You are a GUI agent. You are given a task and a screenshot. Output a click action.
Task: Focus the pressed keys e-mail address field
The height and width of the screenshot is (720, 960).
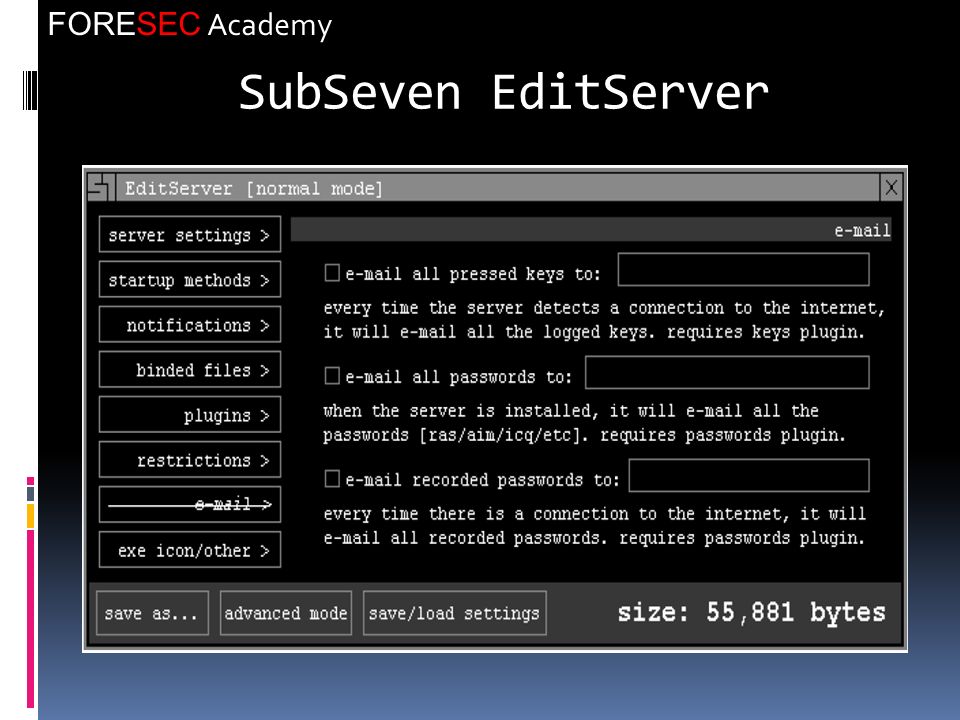click(743, 269)
